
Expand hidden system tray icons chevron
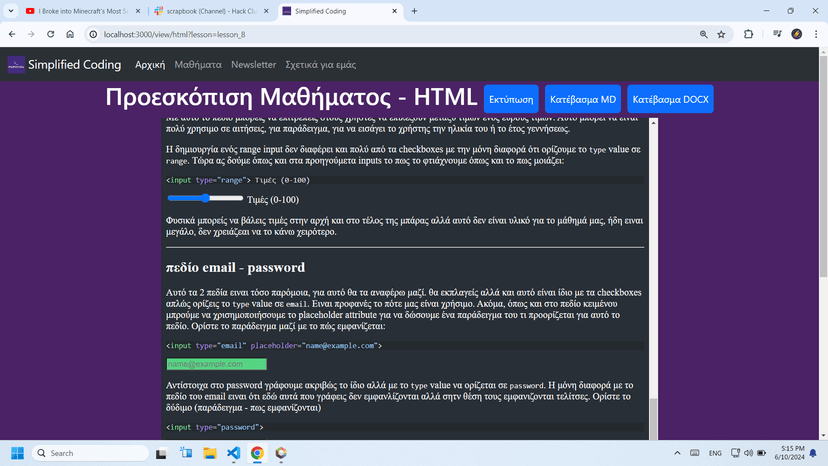[677, 453]
